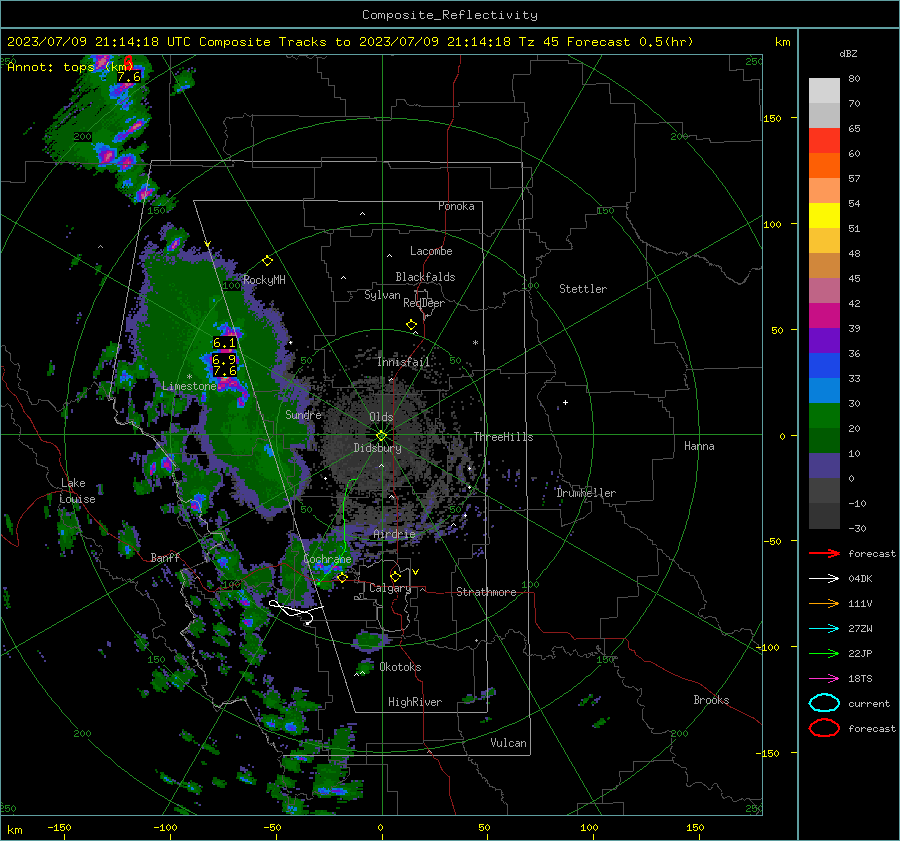Click the yellow radar-site marker at Olds/Didsbury
This screenshot has height=841, width=900.
(381, 436)
